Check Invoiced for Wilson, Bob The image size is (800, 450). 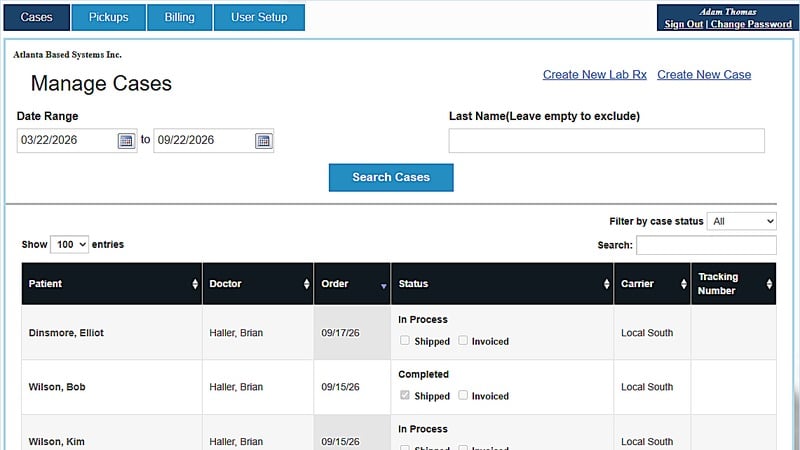(463, 395)
